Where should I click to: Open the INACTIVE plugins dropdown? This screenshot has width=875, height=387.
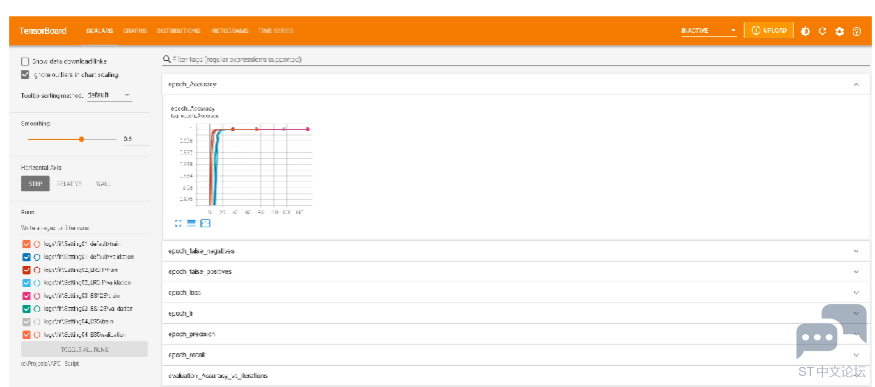pos(709,31)
